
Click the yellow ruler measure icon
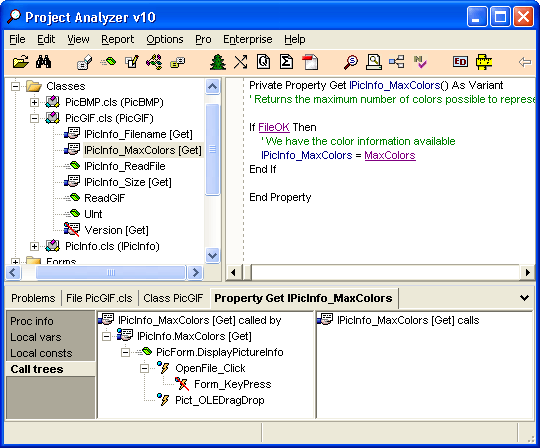tap(484, 62)
